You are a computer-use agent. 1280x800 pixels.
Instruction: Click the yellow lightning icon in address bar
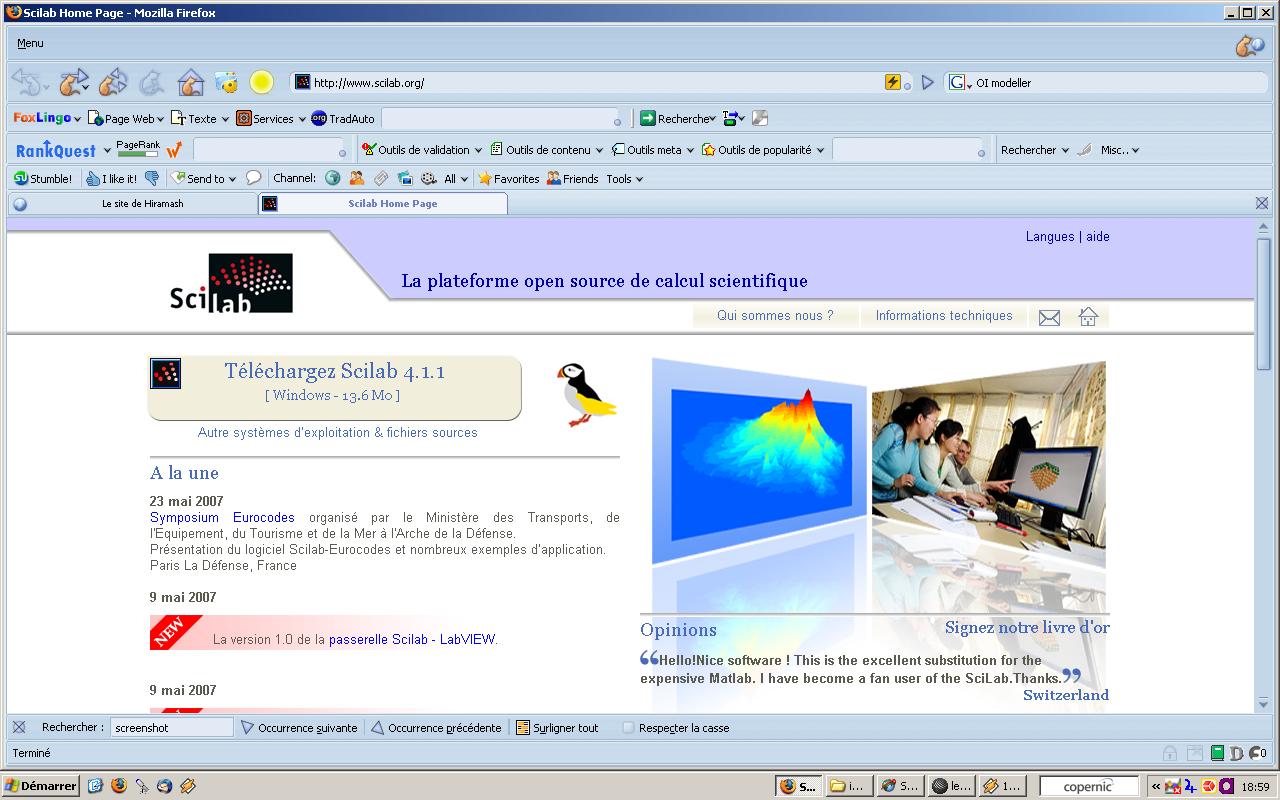(x=893, y=82)
